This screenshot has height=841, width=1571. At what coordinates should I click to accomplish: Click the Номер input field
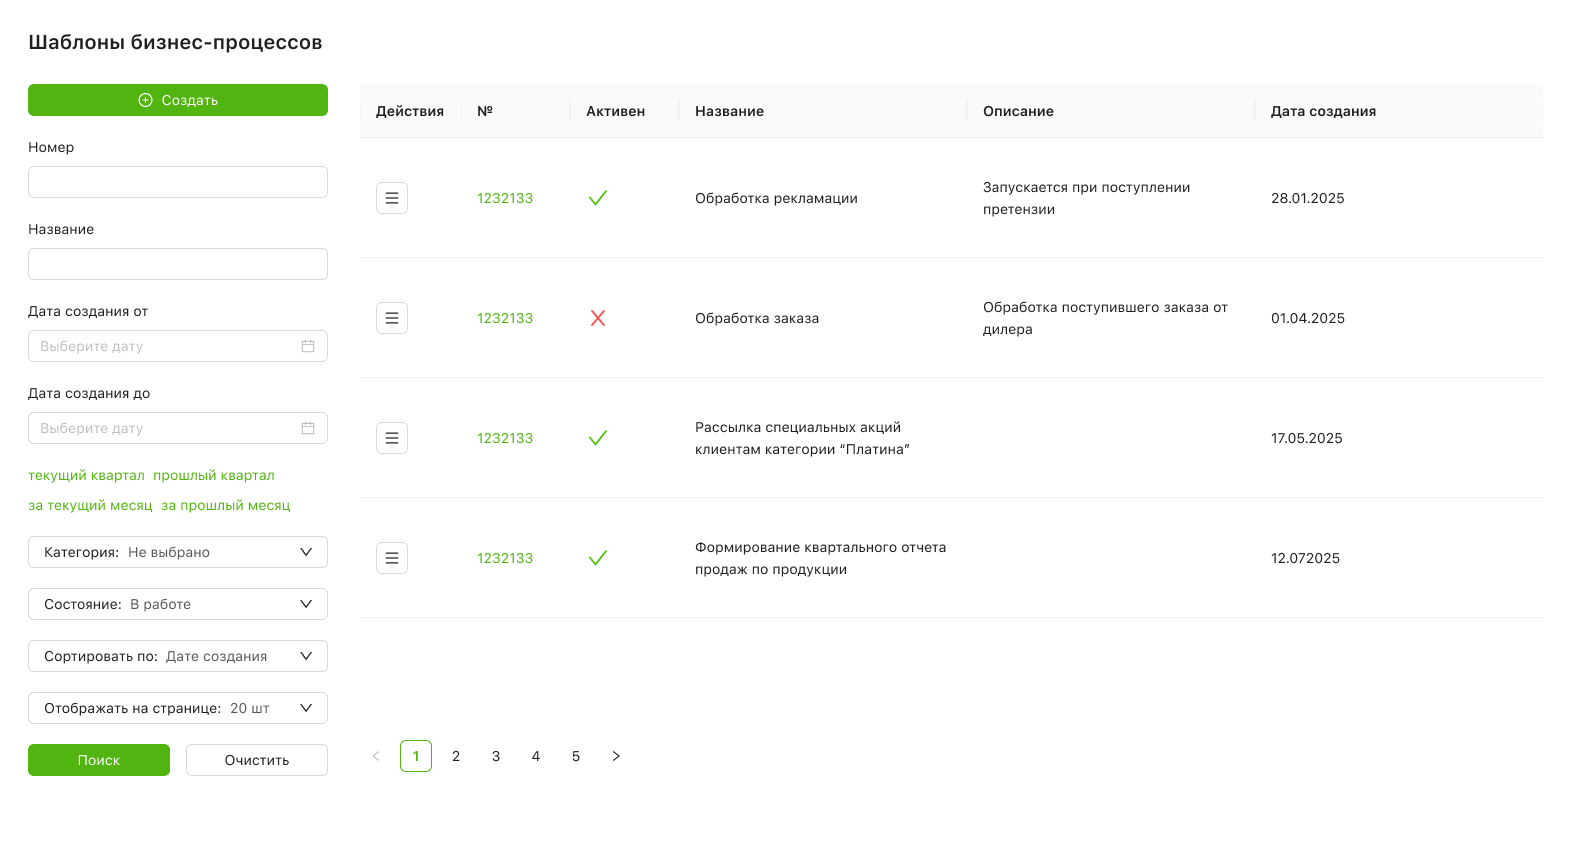(x=178, y=182)
